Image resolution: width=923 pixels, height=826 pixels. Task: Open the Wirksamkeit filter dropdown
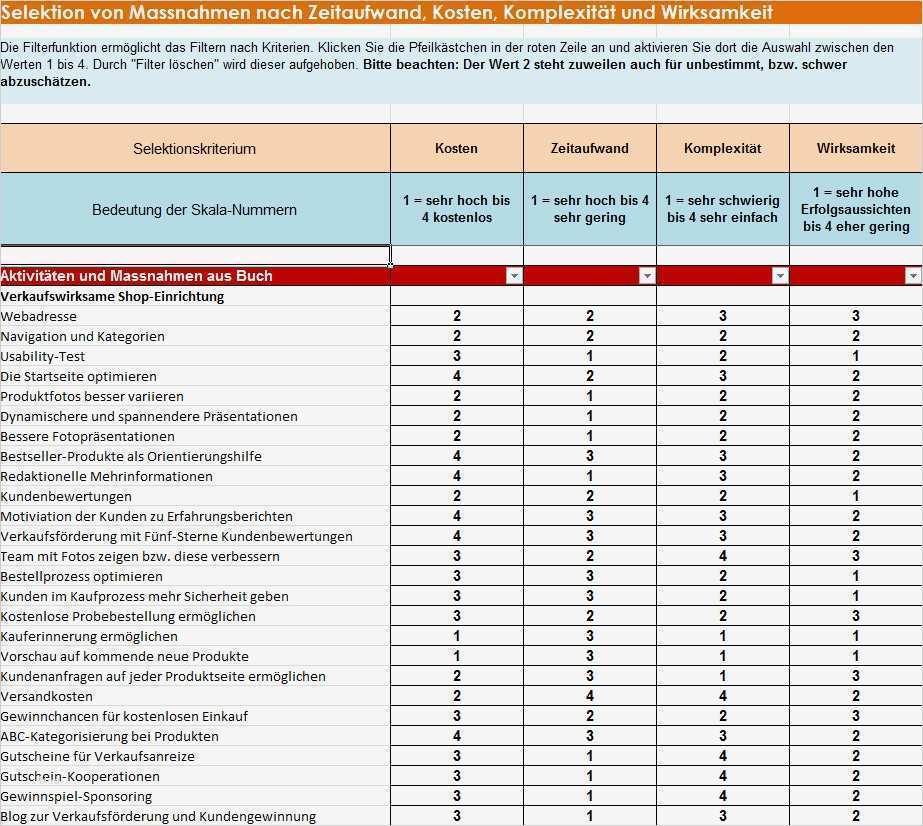tap(913, 274)
